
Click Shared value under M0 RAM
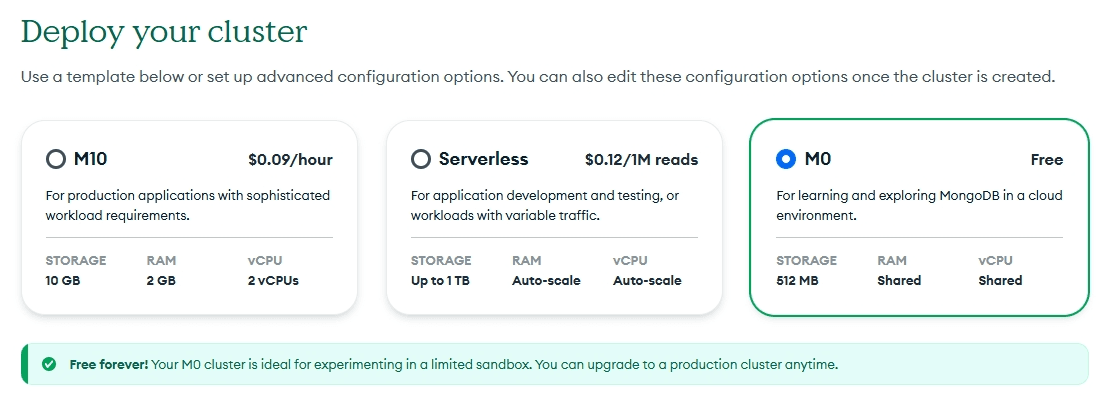tap(899, 280)
